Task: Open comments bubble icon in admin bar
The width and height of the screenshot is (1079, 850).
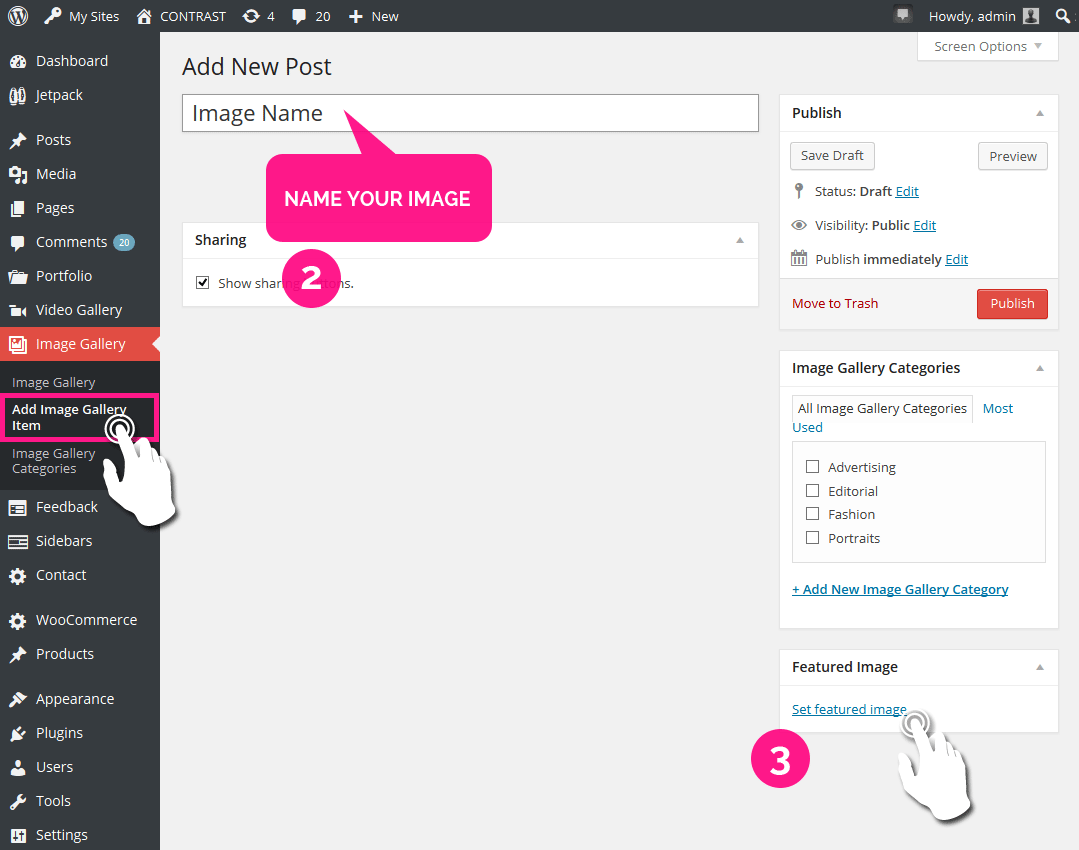Action: pyautogui.click(x=299, y=16)
